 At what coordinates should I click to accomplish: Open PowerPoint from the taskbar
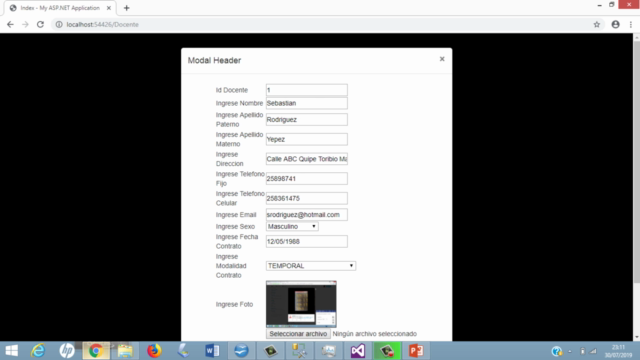coord(416,351)
